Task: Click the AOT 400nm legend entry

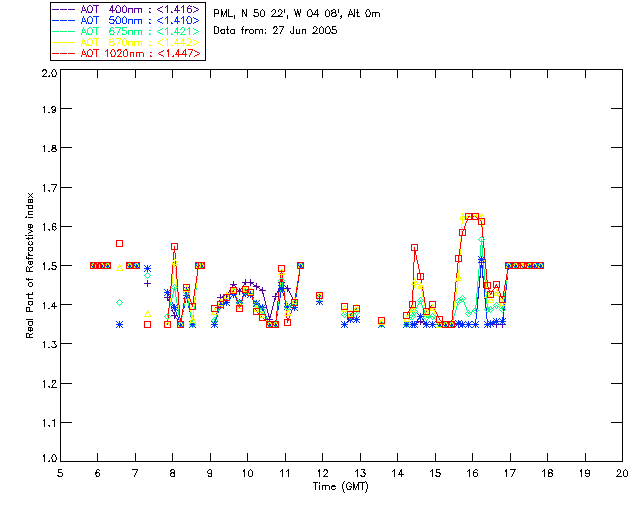Action: point(127,9)
